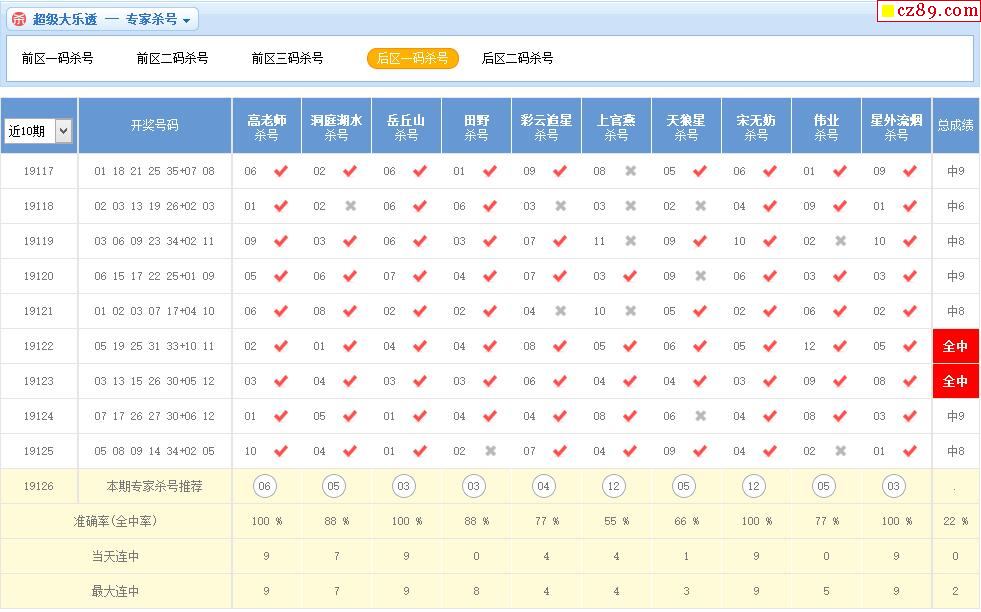Click the 中6 result in row 19118
The height and width of the screenshot is (612, 981).
point(955,206)
